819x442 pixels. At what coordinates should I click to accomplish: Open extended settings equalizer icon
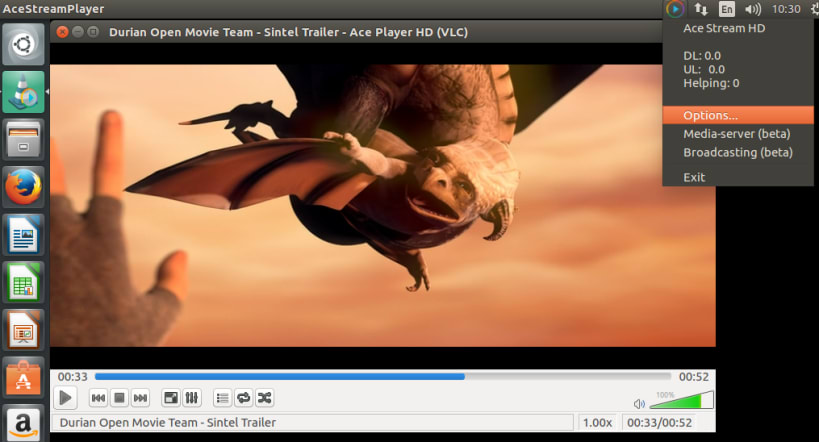(192, 398)
